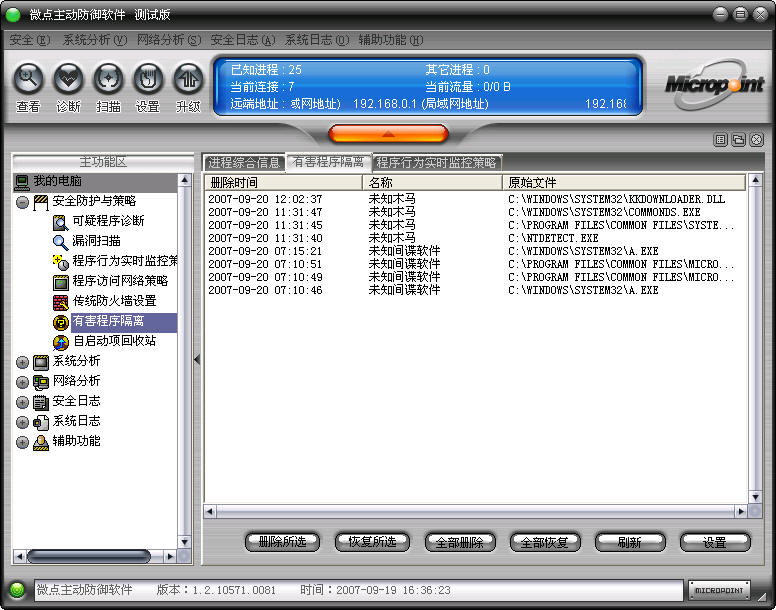Screen dimensions: 776x610
Task: Select the row for KKDOWNLOADER.DLL
Action: click(x=475, y=199)
